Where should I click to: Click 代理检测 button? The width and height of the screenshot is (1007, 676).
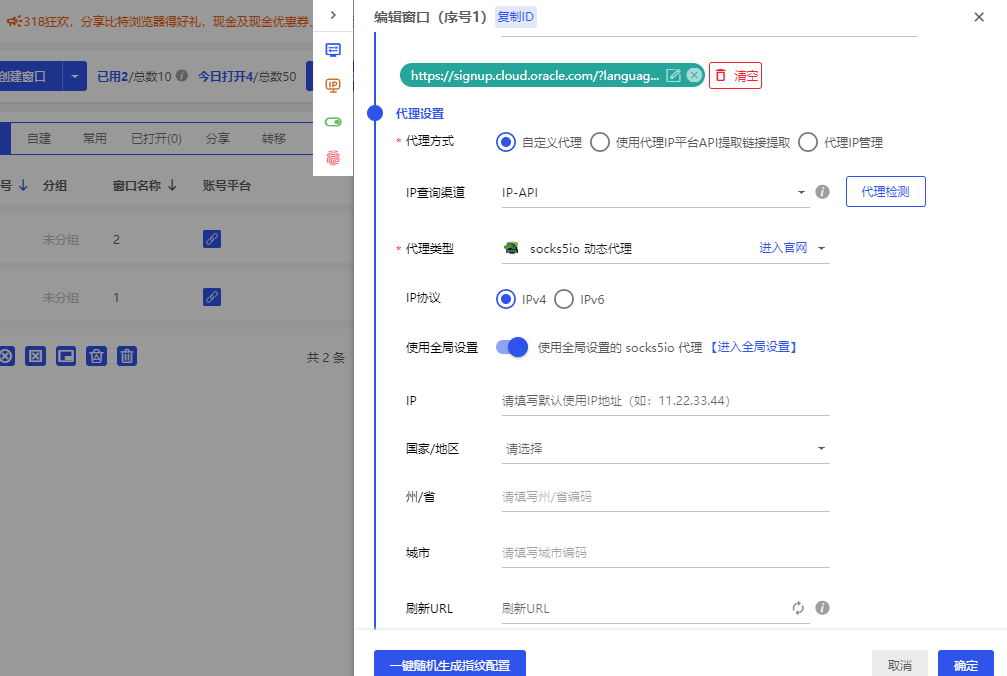(x=886, y=191)
